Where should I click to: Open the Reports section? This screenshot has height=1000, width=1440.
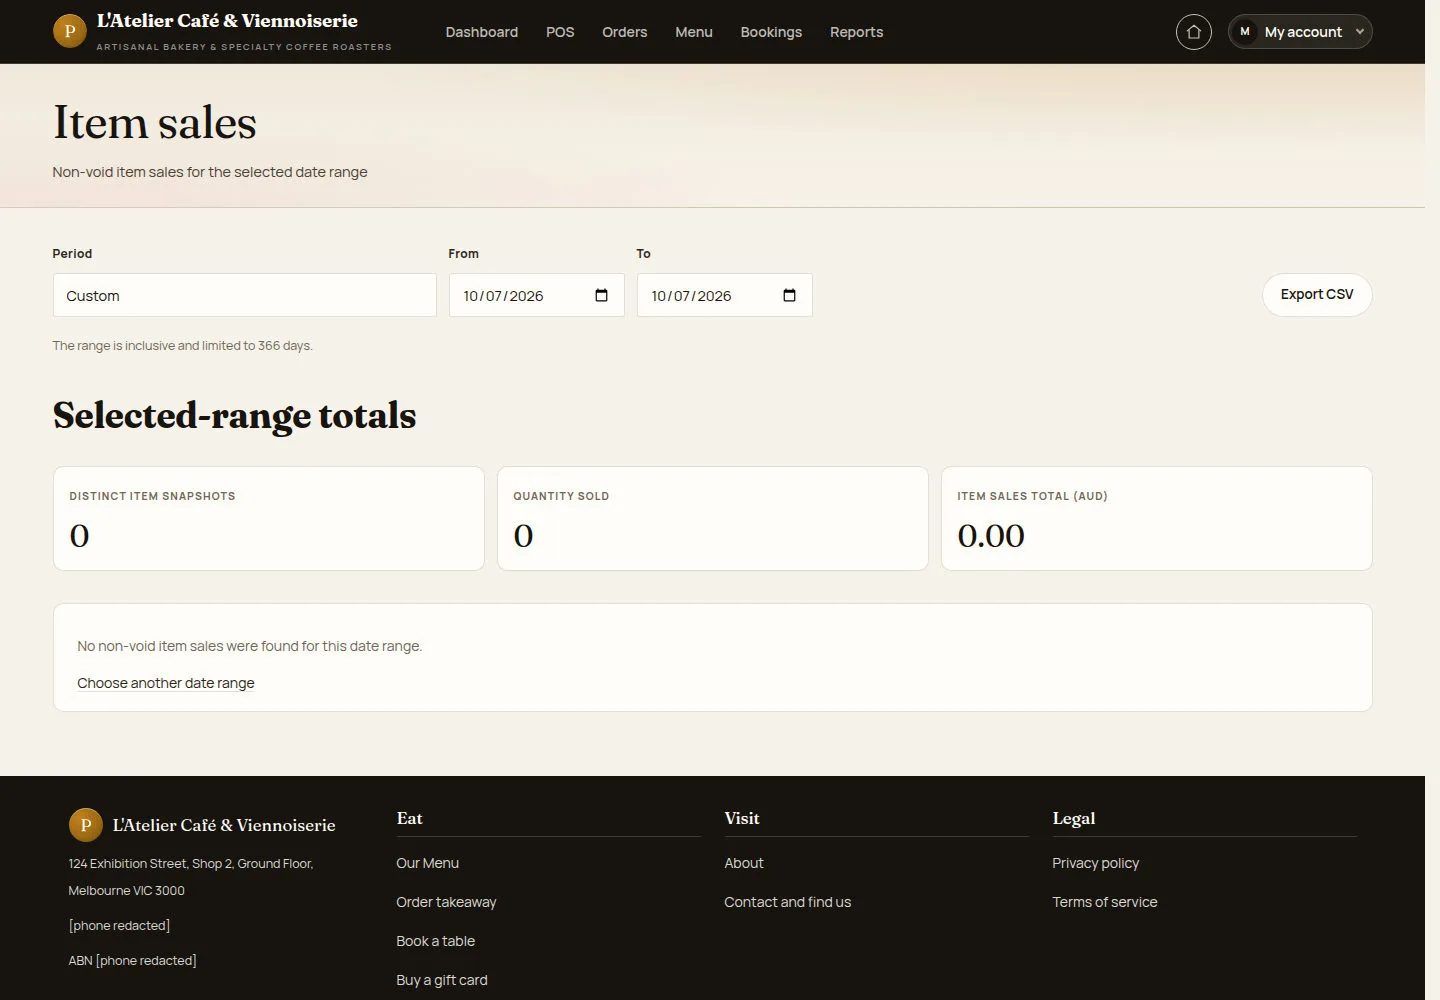[x=857, y=32]
